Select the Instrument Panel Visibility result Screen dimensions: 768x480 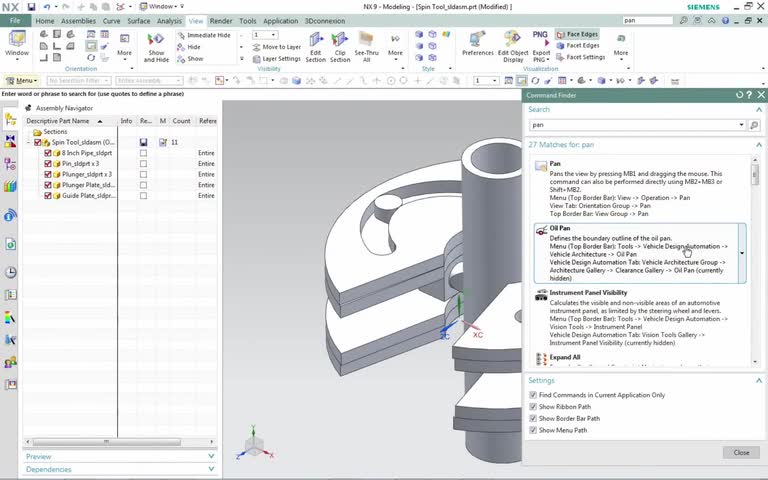pos(641,317)
